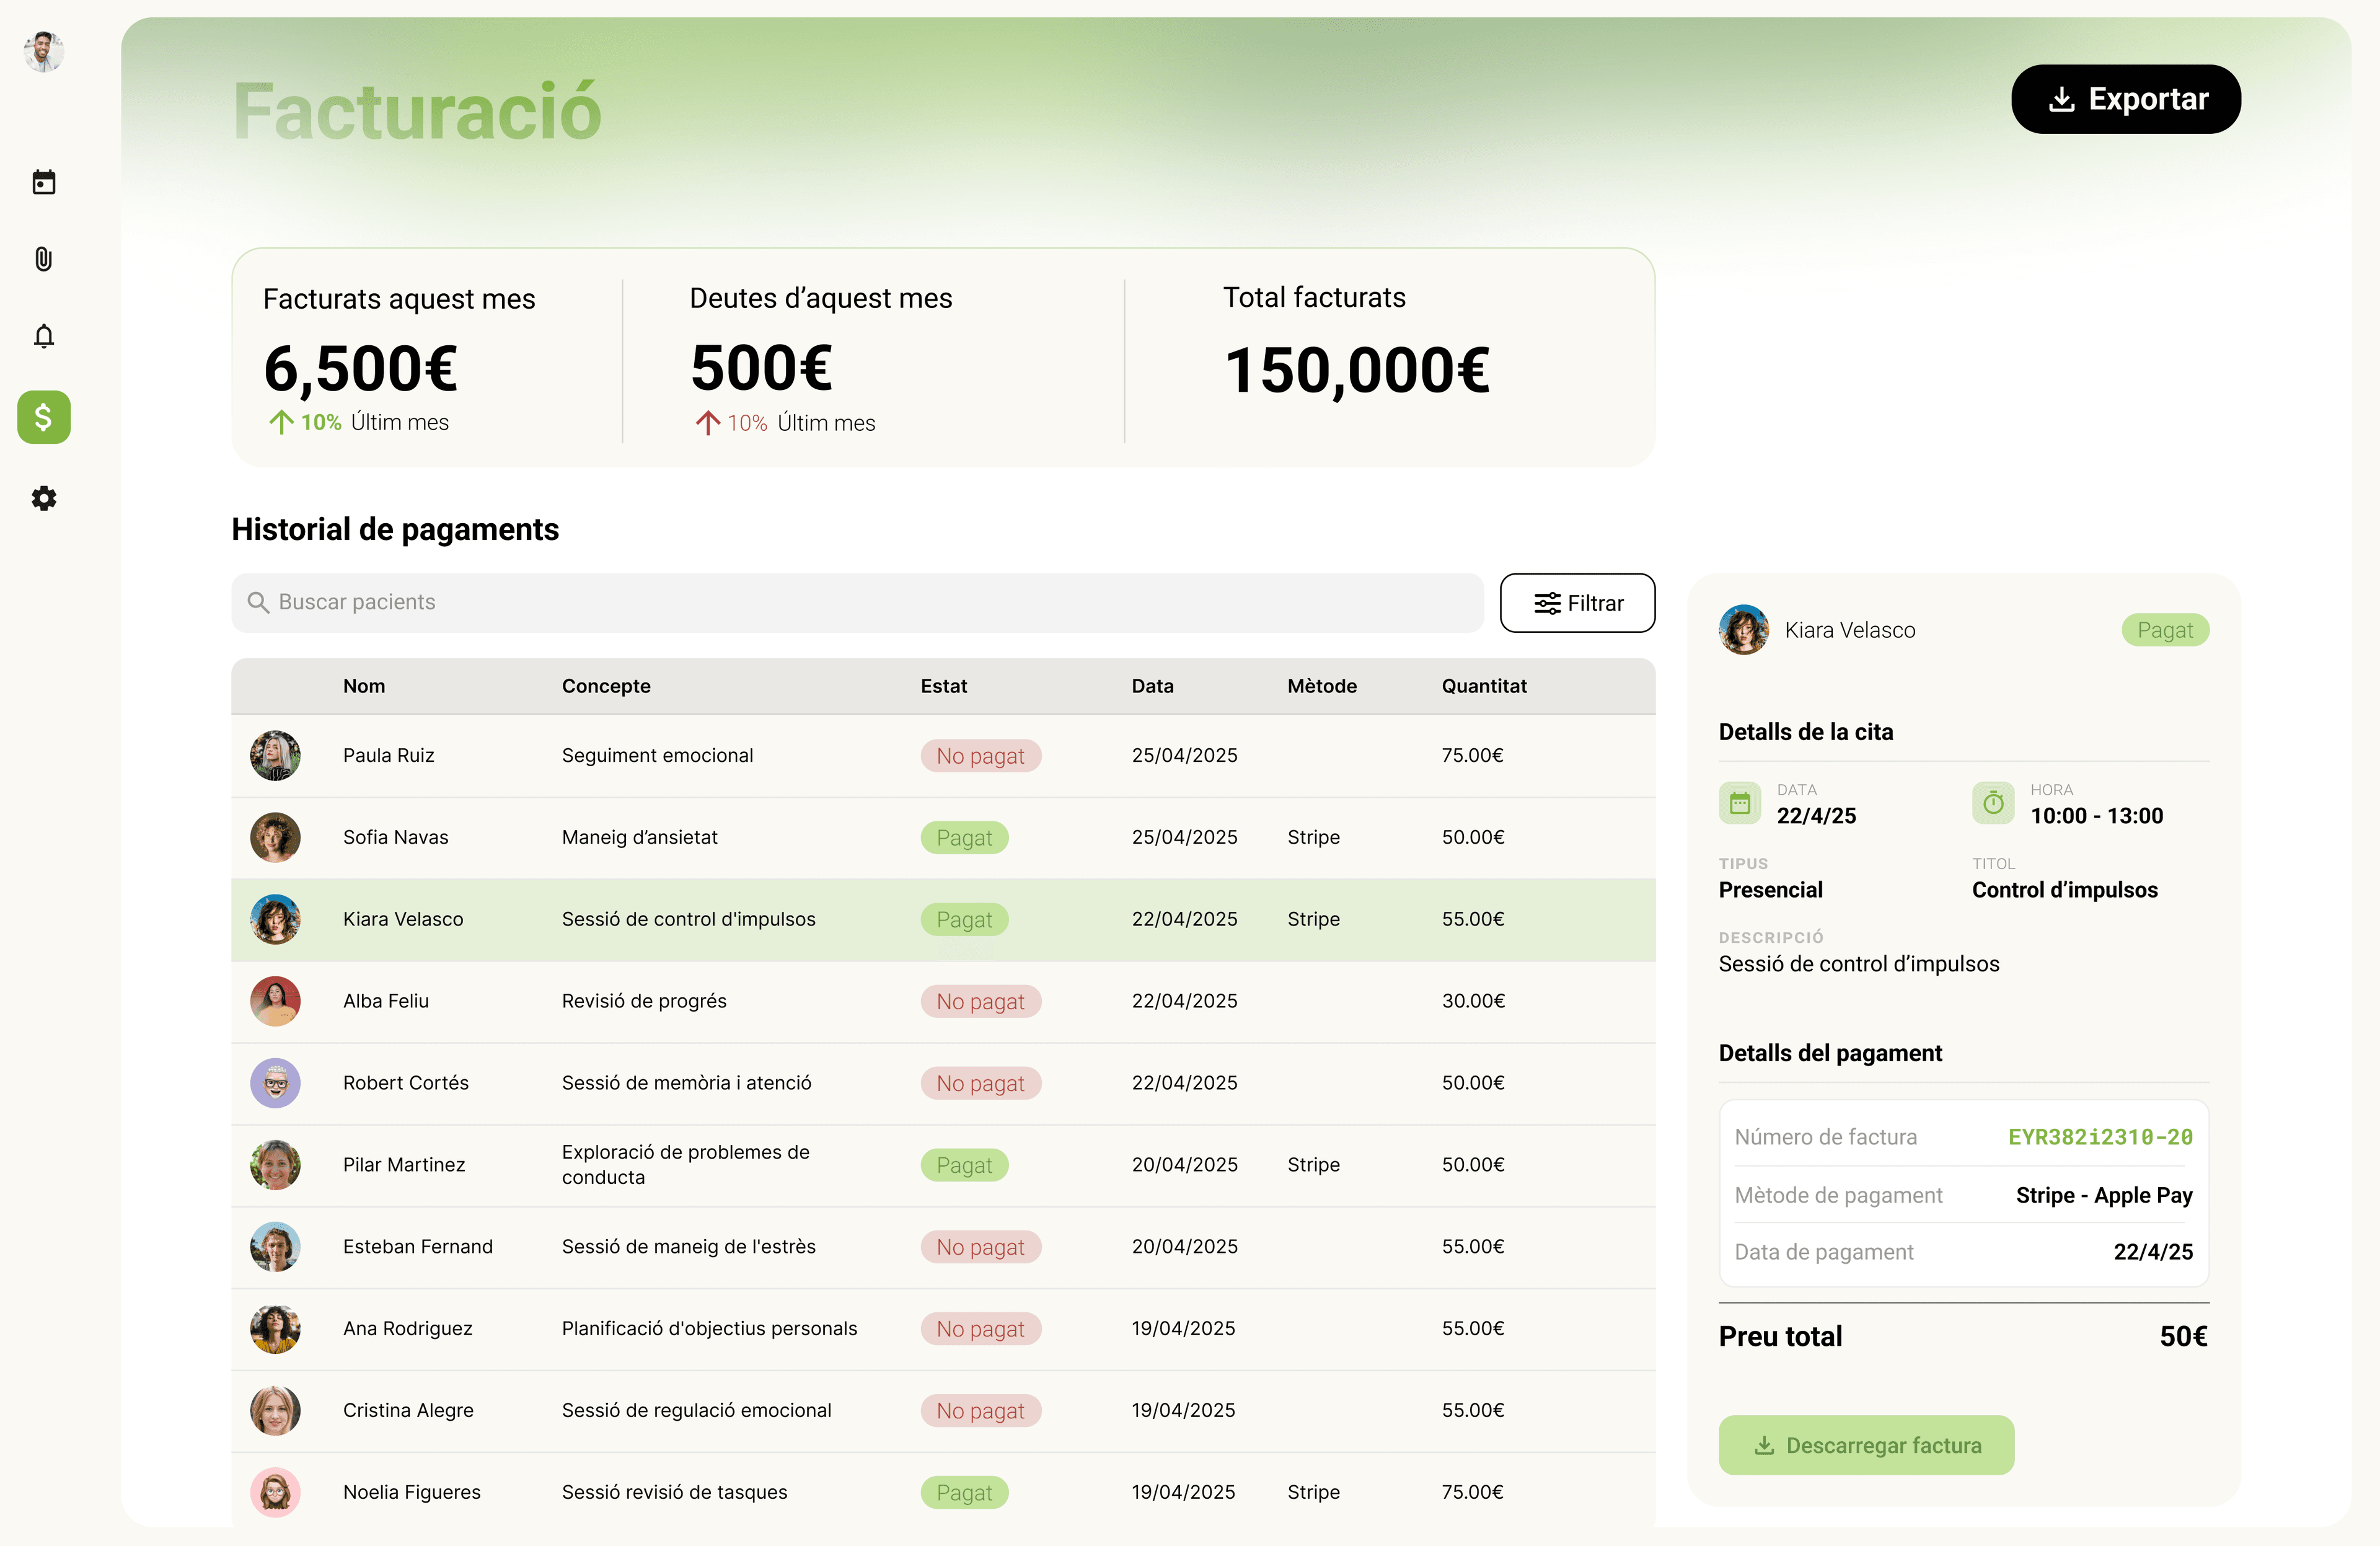
Task: Click 'Sessió revisió de tasques' cell
Action: (674, 1493)
